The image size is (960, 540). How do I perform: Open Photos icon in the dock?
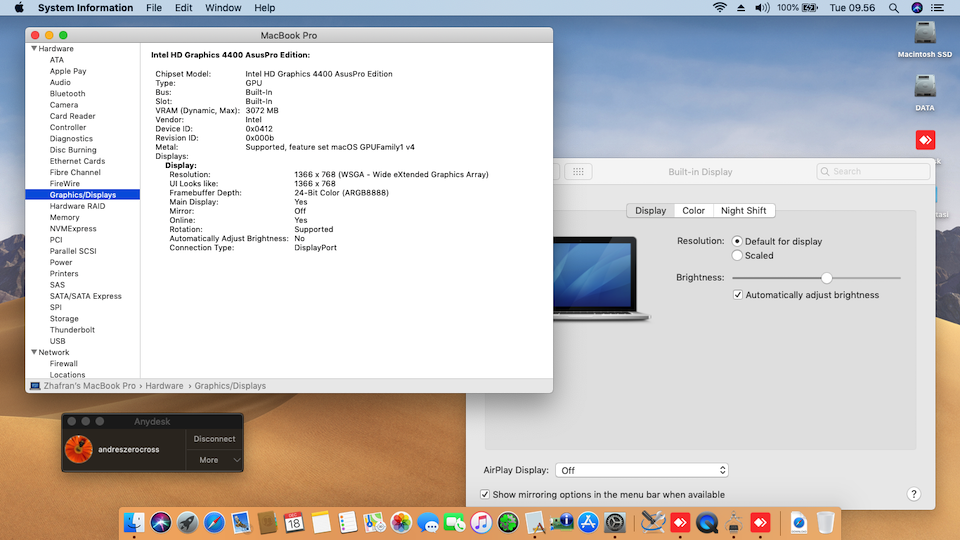click(401, 523)
